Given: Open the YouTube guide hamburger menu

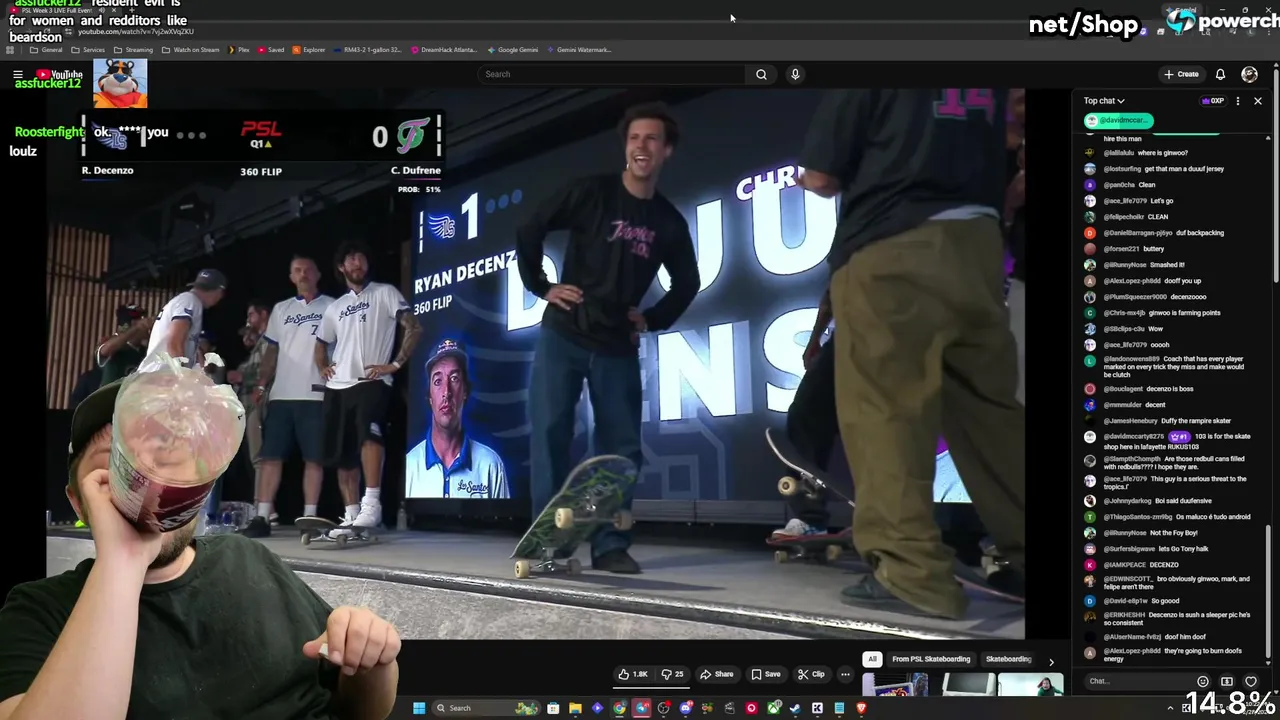Looking at the screenshot, I should pos(17,74).
